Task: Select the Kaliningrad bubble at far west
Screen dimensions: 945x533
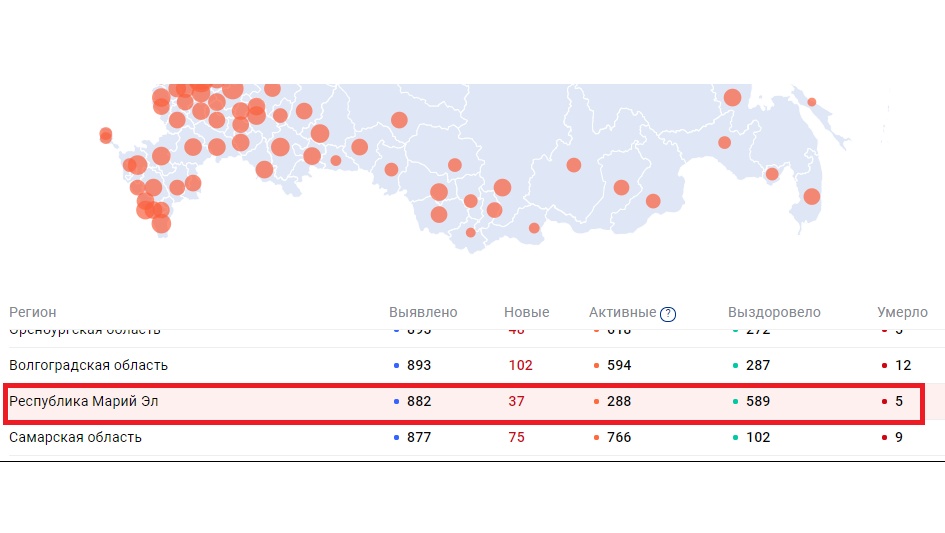Action: pos(106,135)
